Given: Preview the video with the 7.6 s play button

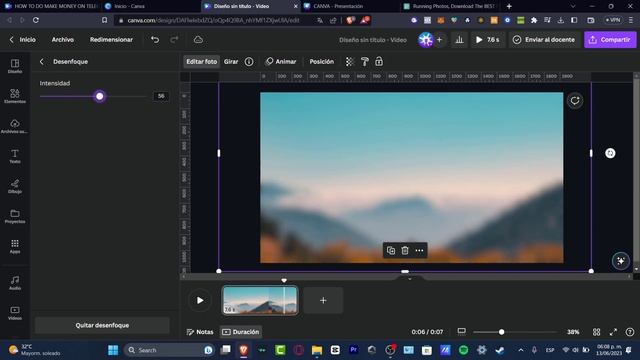Looking at the screenshot, I should 488,40.
